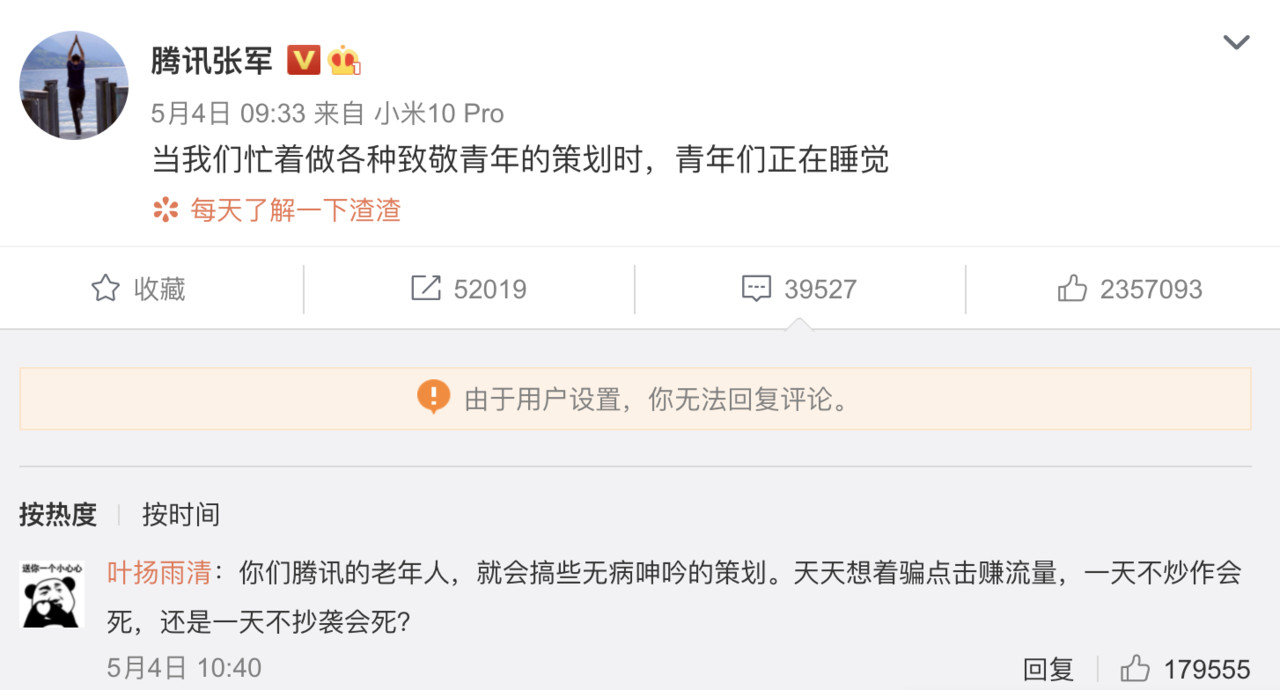The width and height of the screenshot is (1280, 690).
Task: Click the orange verified V badge
Action: click(304, 61)
